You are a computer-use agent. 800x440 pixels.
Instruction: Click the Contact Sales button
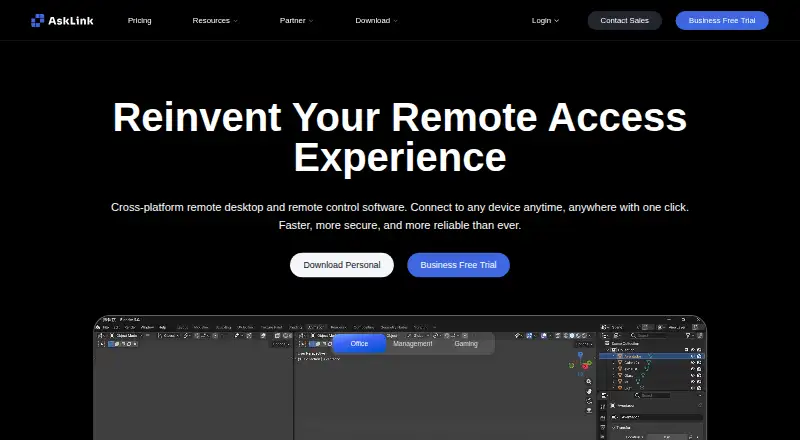pos(624,20)
